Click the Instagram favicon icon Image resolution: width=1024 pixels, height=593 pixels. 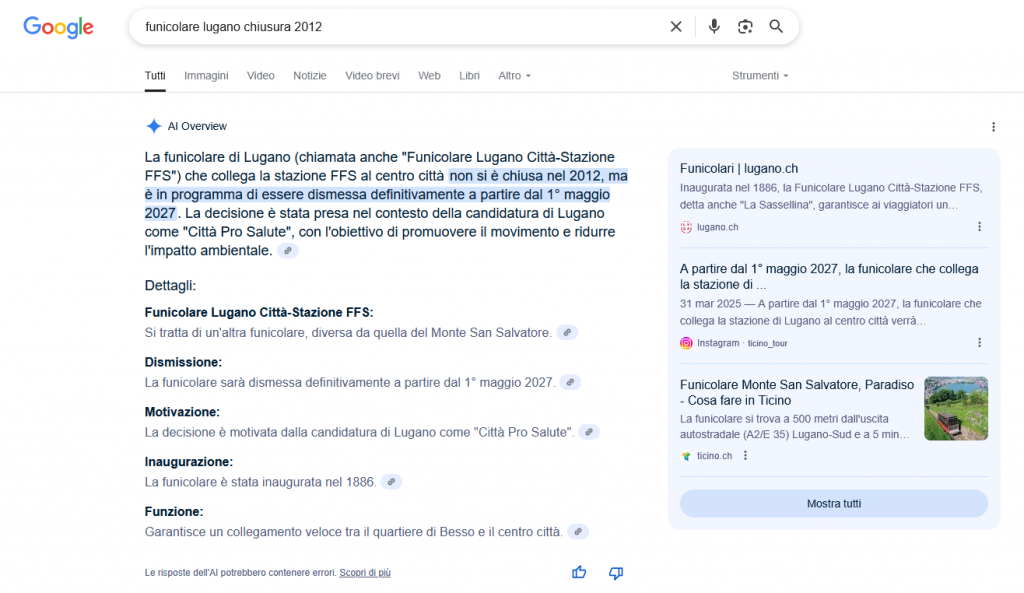[x=686, y=343]
